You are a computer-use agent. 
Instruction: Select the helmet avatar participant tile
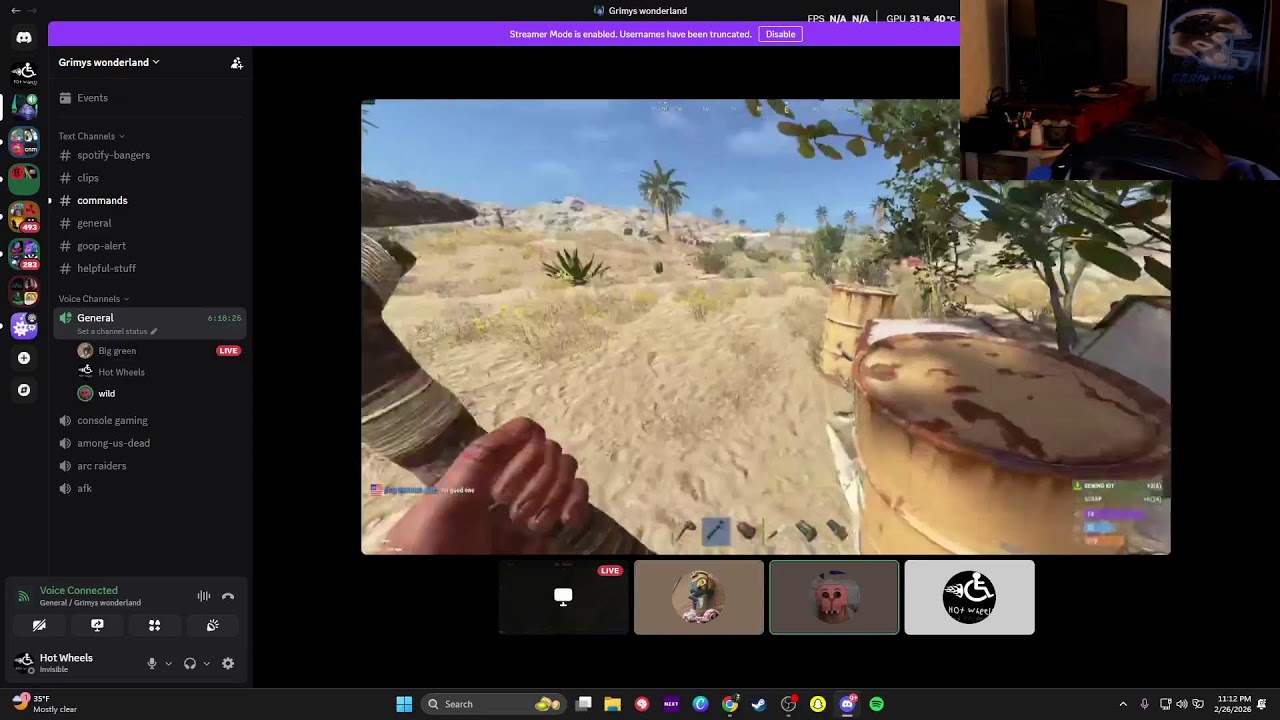pos(699,597)
